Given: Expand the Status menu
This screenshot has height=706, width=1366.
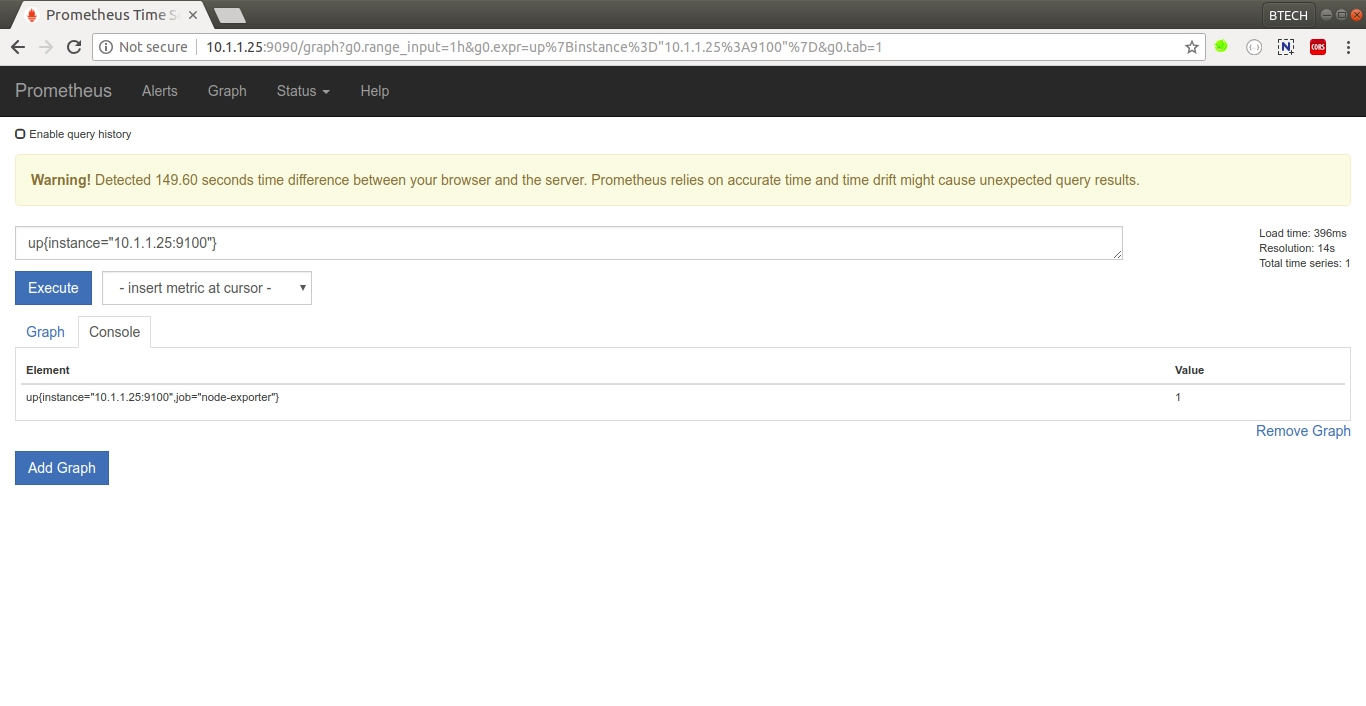Looking at the screenshot, I should 303,91.
